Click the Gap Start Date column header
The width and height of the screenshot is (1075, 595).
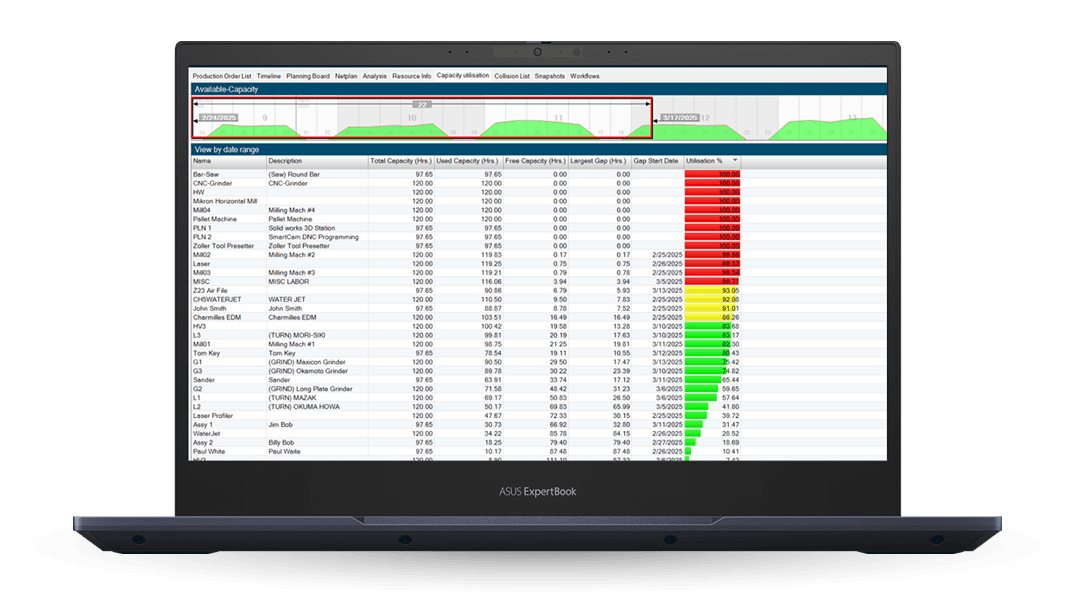[x=656, y=161]
